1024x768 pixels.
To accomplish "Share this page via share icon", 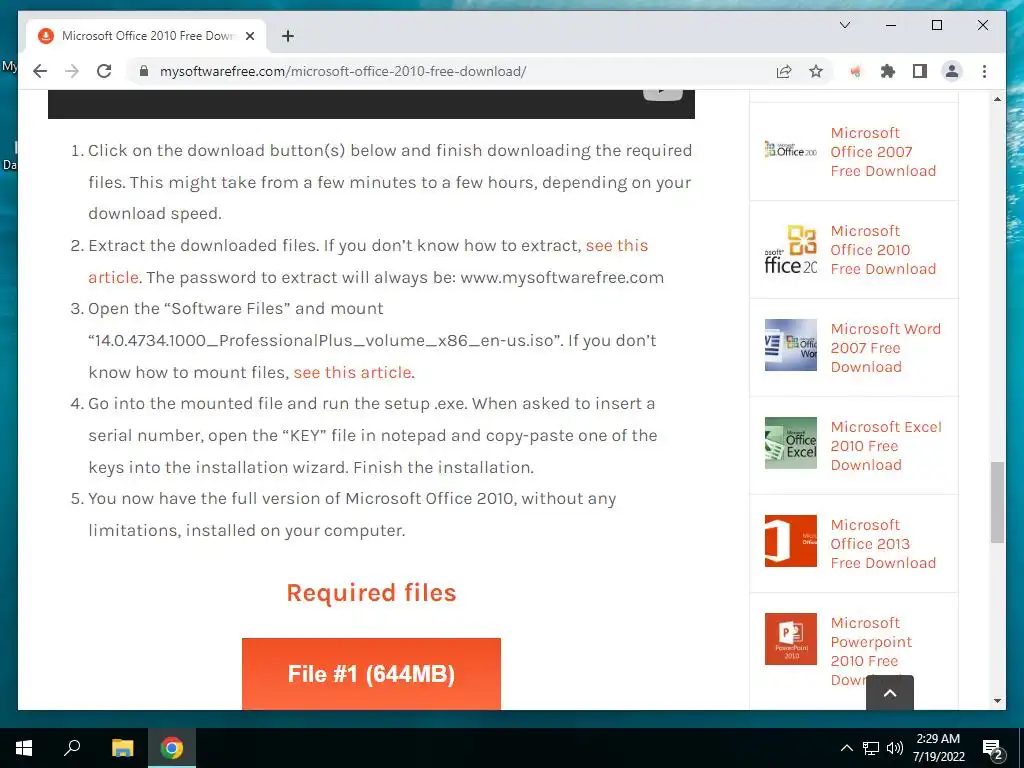I will pos(784,71).
